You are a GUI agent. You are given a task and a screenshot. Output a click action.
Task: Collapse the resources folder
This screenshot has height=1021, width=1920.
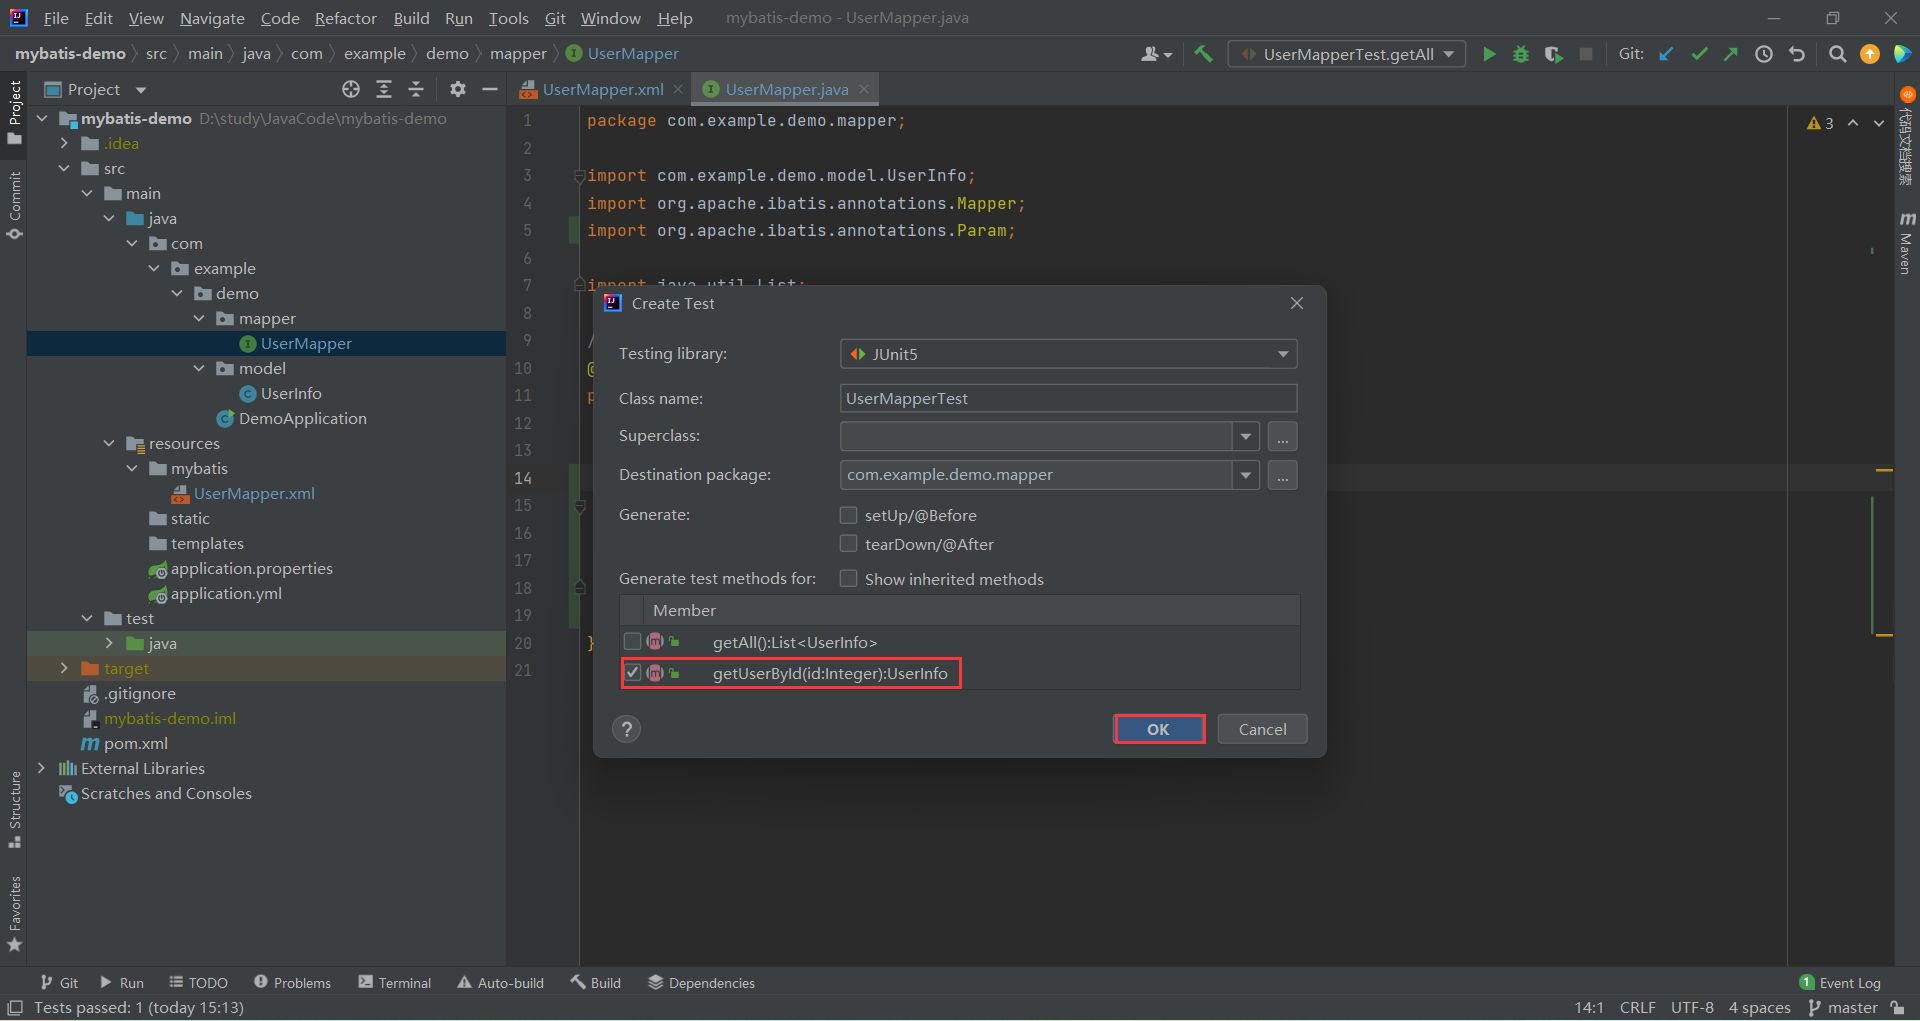[x=109, y=443]
